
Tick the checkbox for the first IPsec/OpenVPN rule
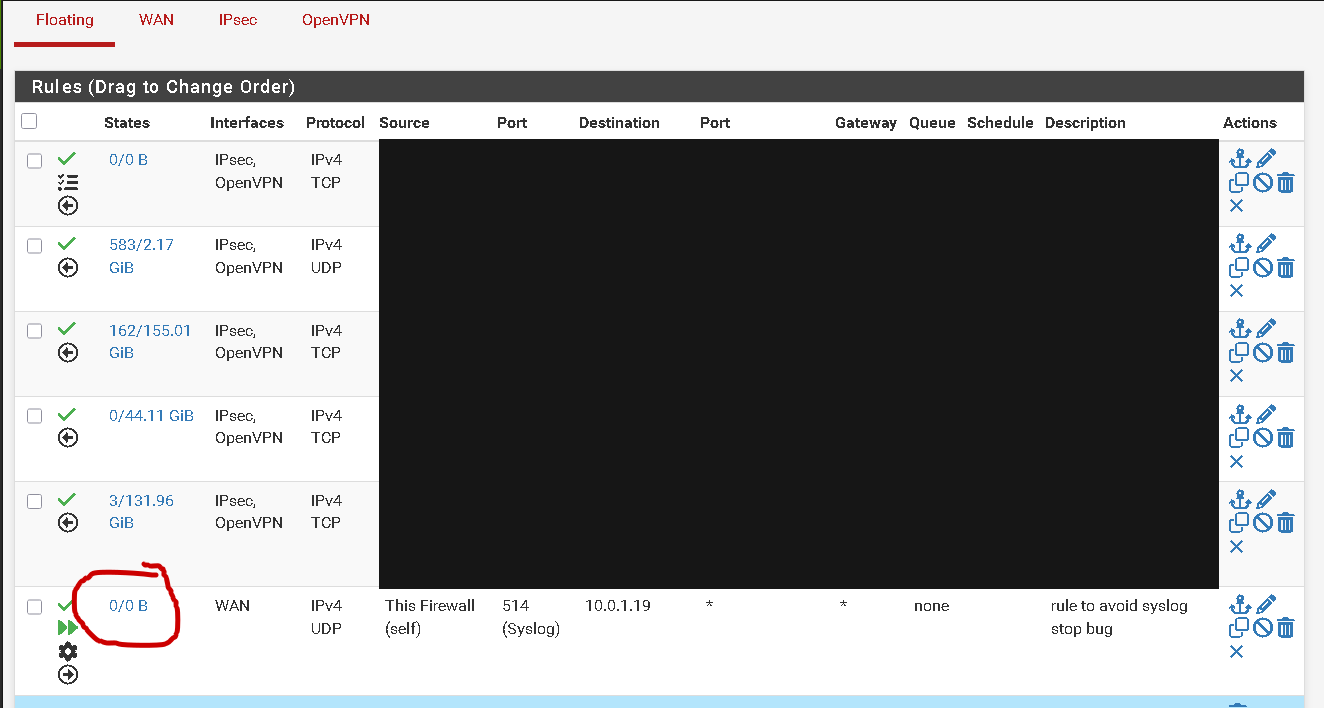point(35,161)
